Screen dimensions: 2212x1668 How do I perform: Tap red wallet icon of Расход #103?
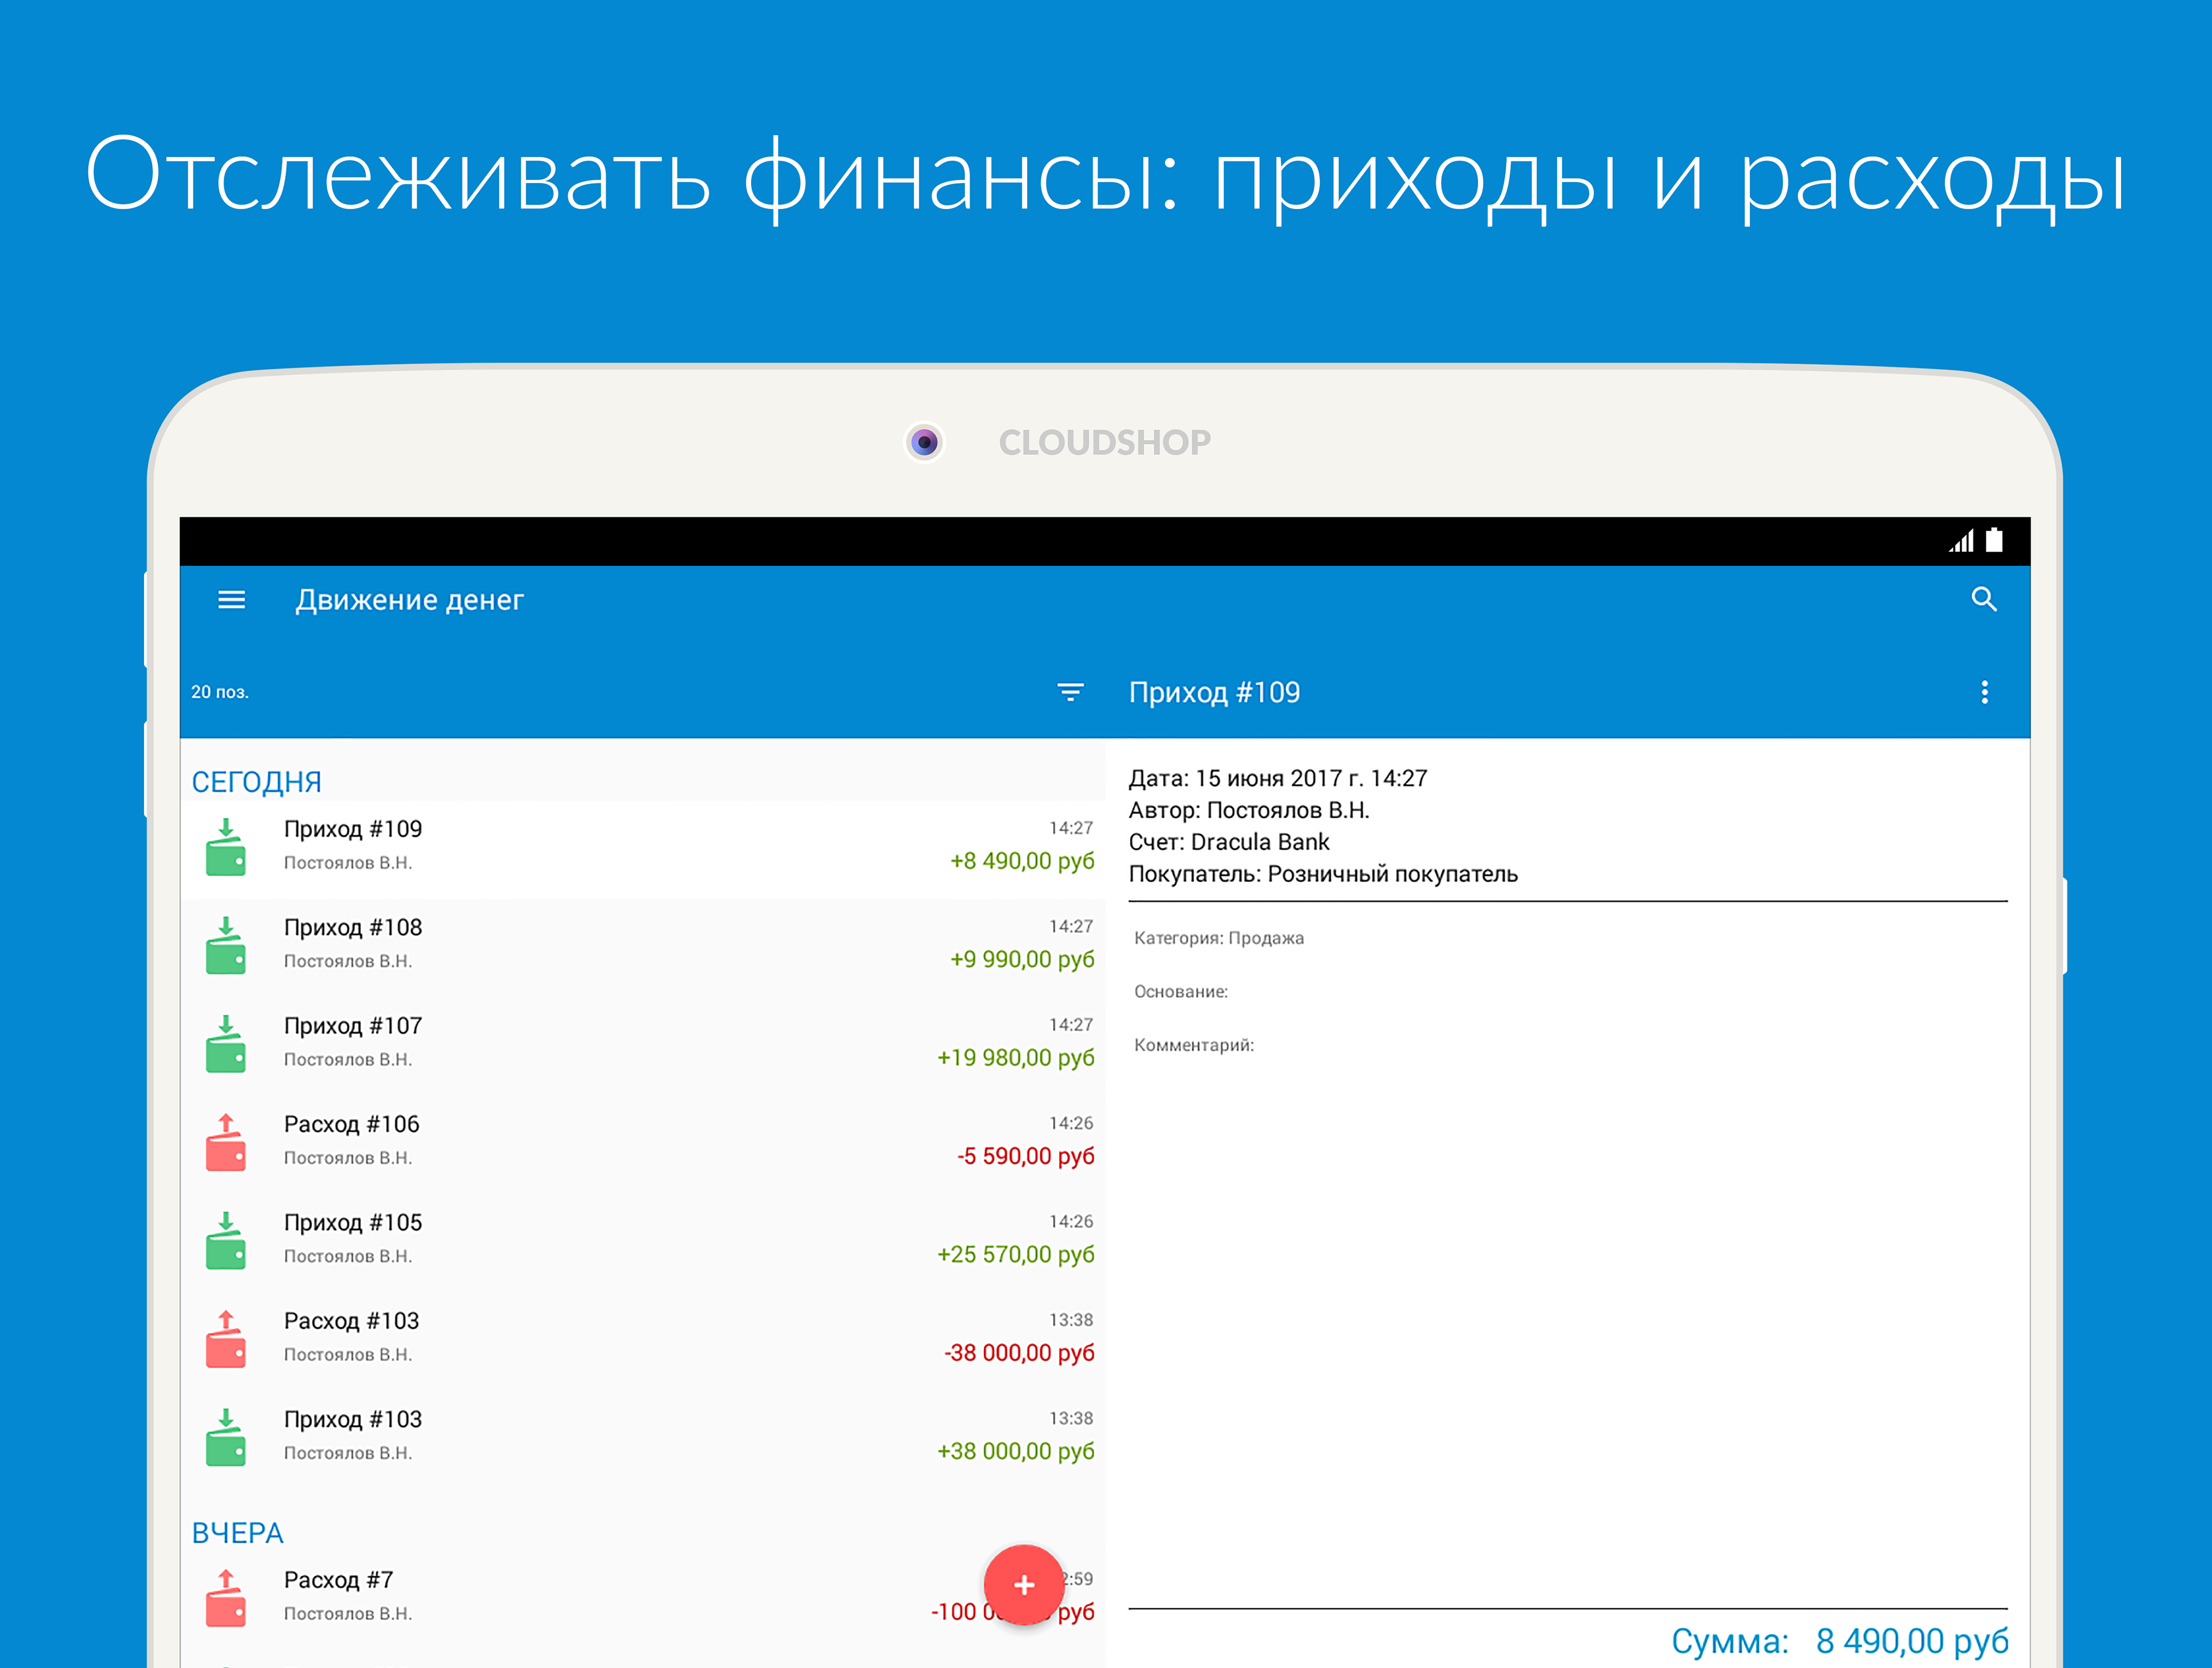click(x=226, y=1338)
